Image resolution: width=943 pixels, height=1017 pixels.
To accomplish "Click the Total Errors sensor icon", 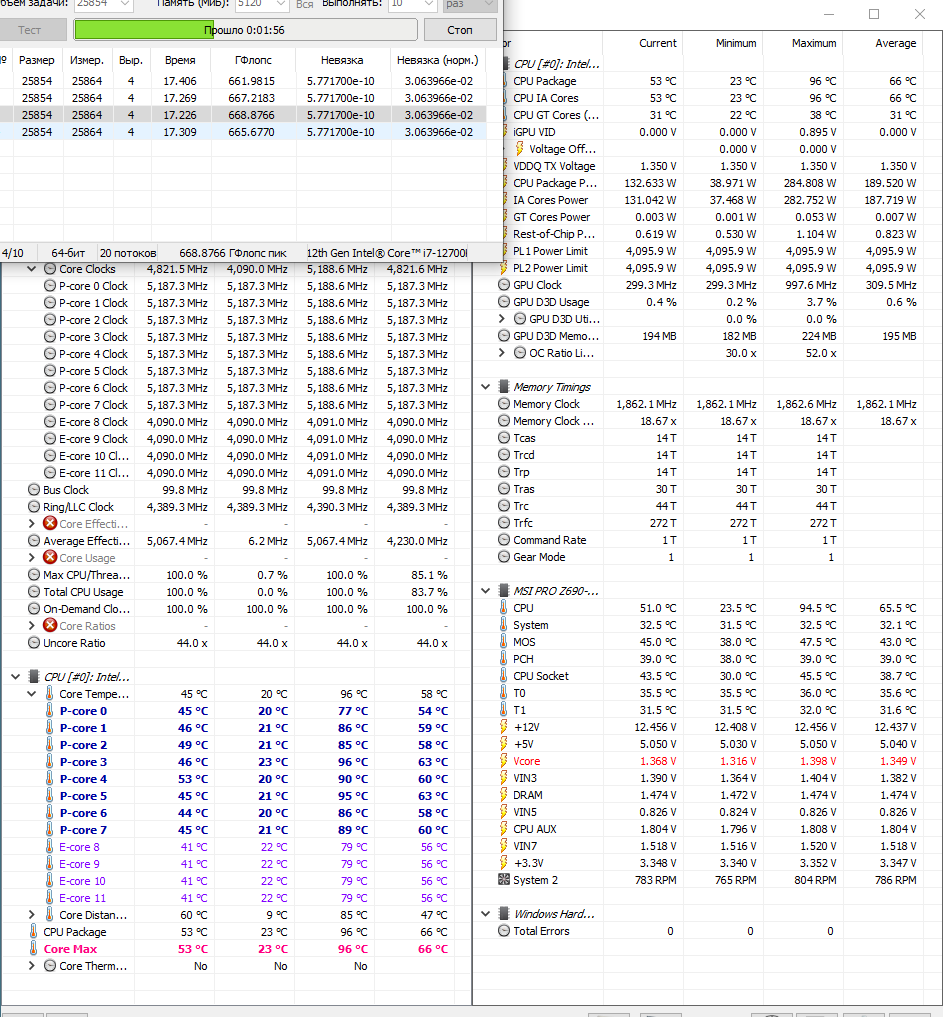I will click(504, 931).
